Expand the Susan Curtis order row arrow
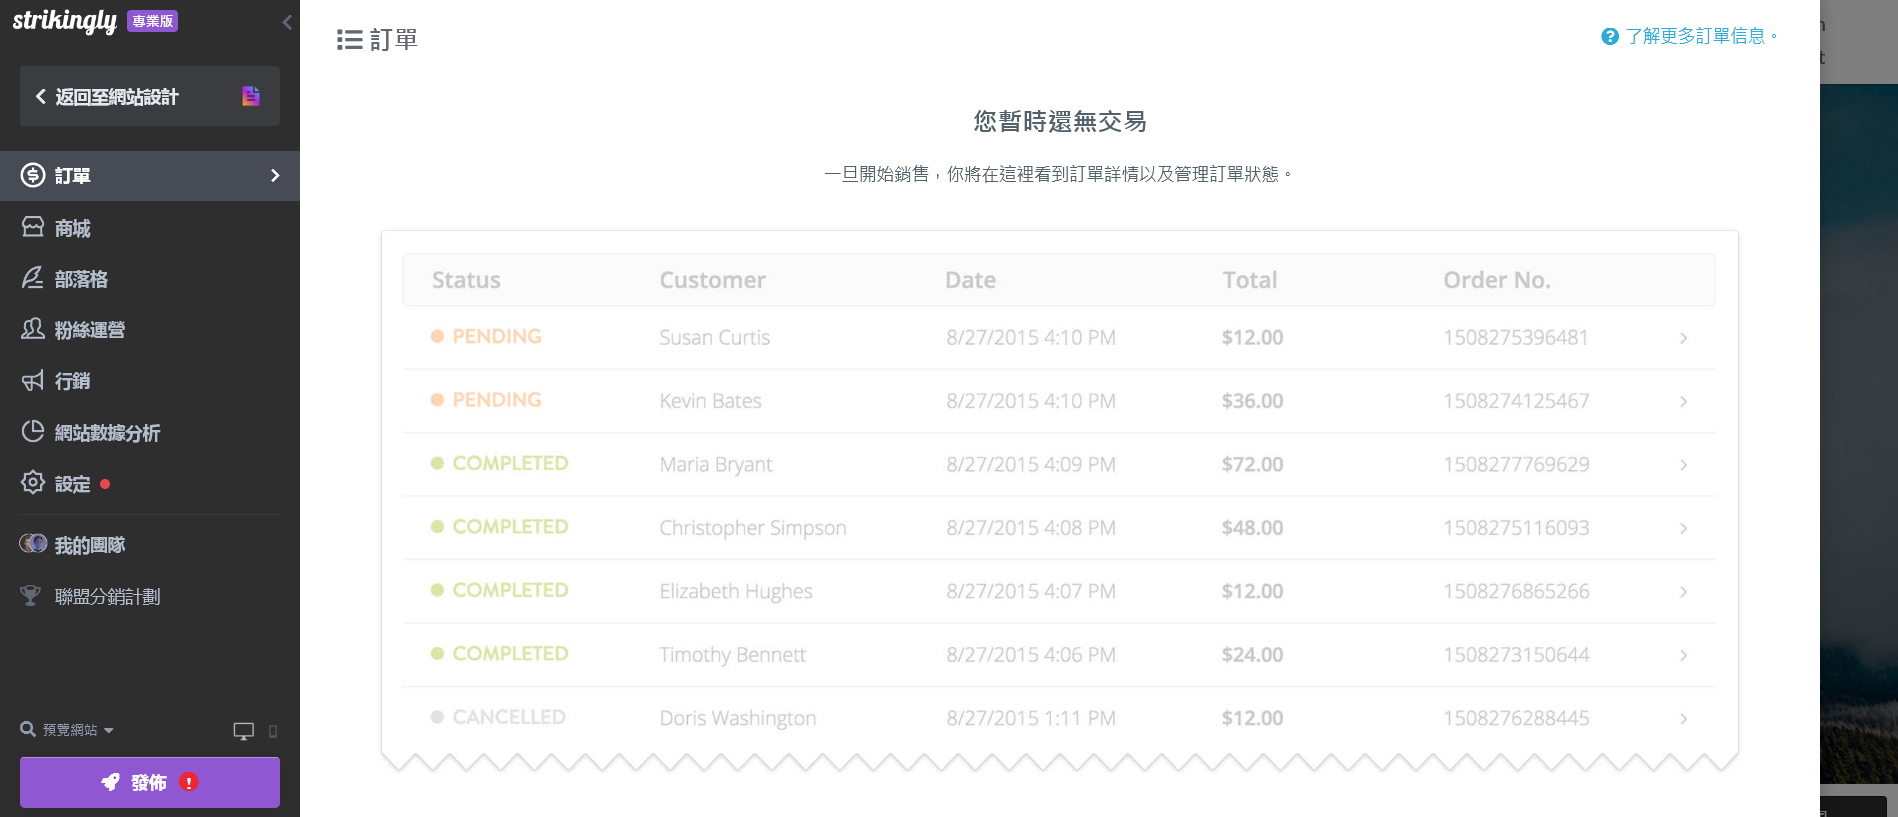 coord(1684,338)
